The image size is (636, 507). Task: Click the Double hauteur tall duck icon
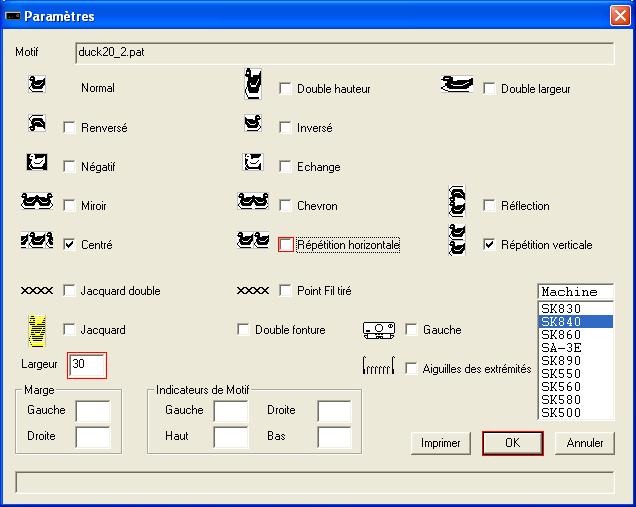(x=254, y=86)
